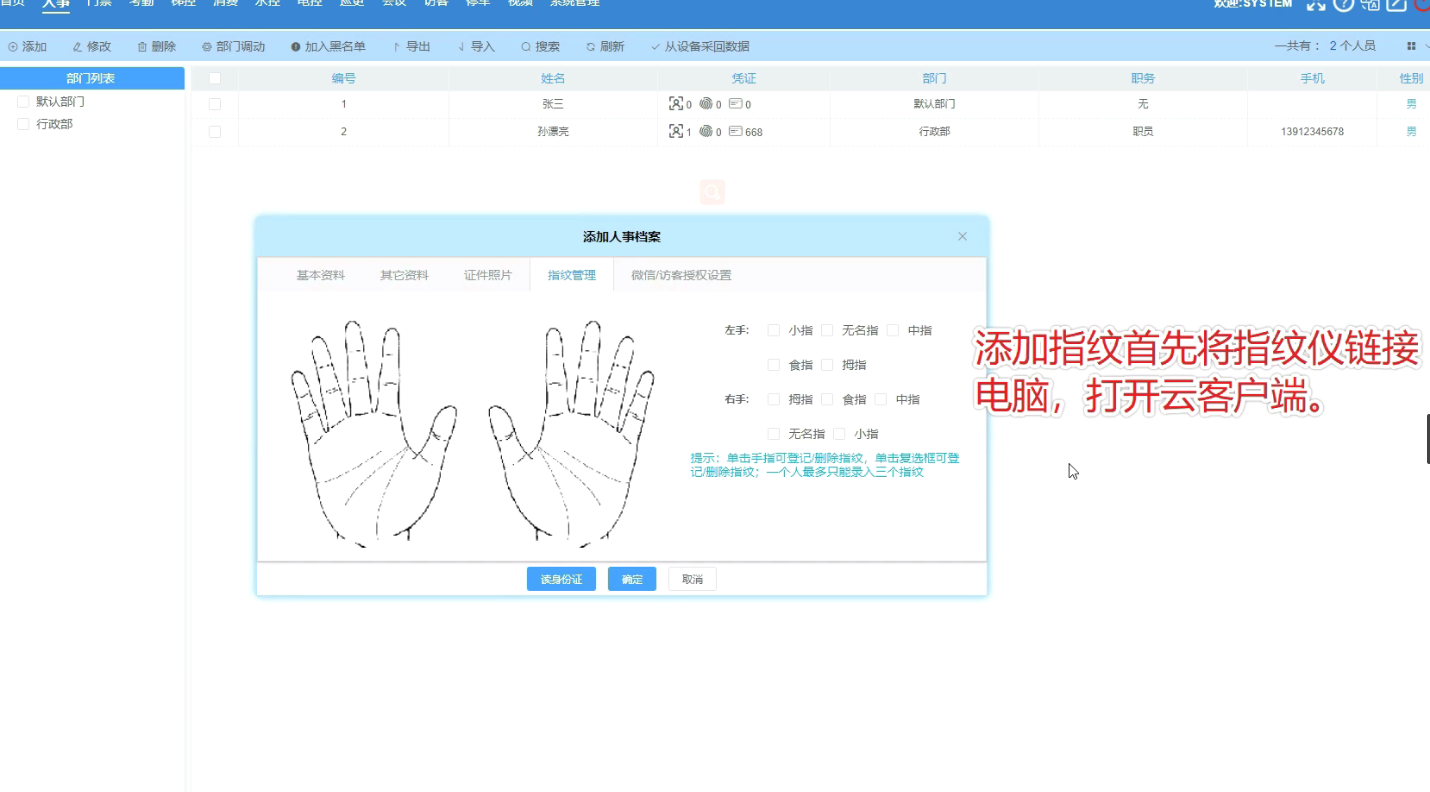Viewport: 1430px width, 792px height.
Task: Click the fullscreen icon in the top header
Action: tap(1316, 5)
